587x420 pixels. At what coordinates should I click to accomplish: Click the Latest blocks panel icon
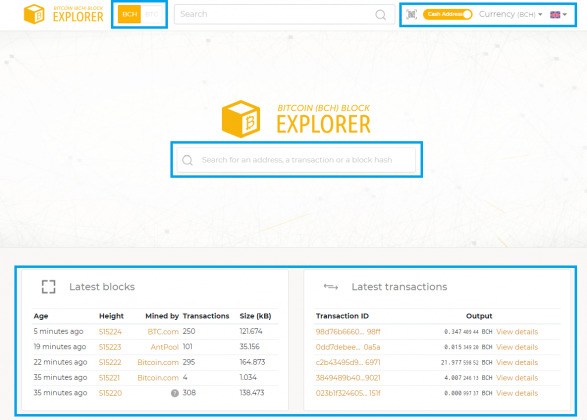point(48,287)
